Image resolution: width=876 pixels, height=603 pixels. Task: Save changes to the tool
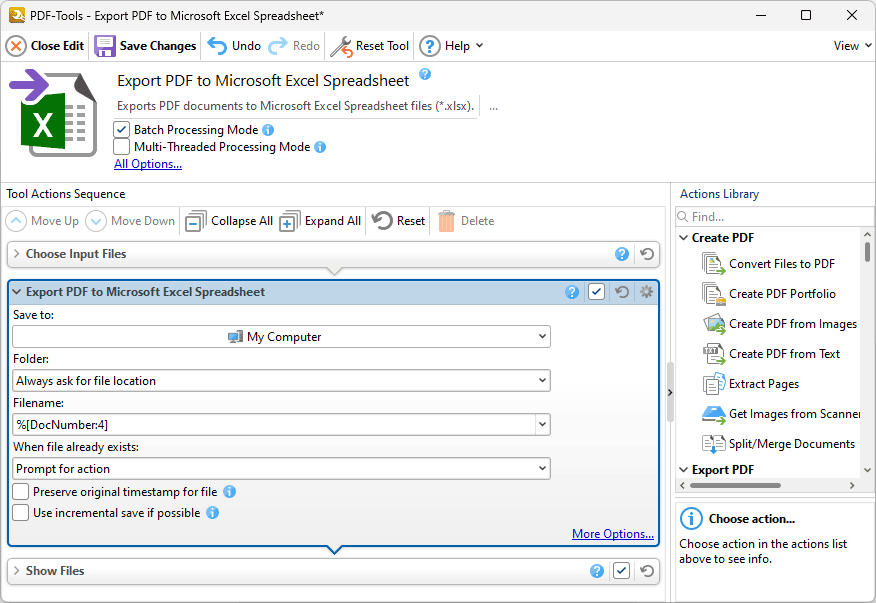point(145,46)
